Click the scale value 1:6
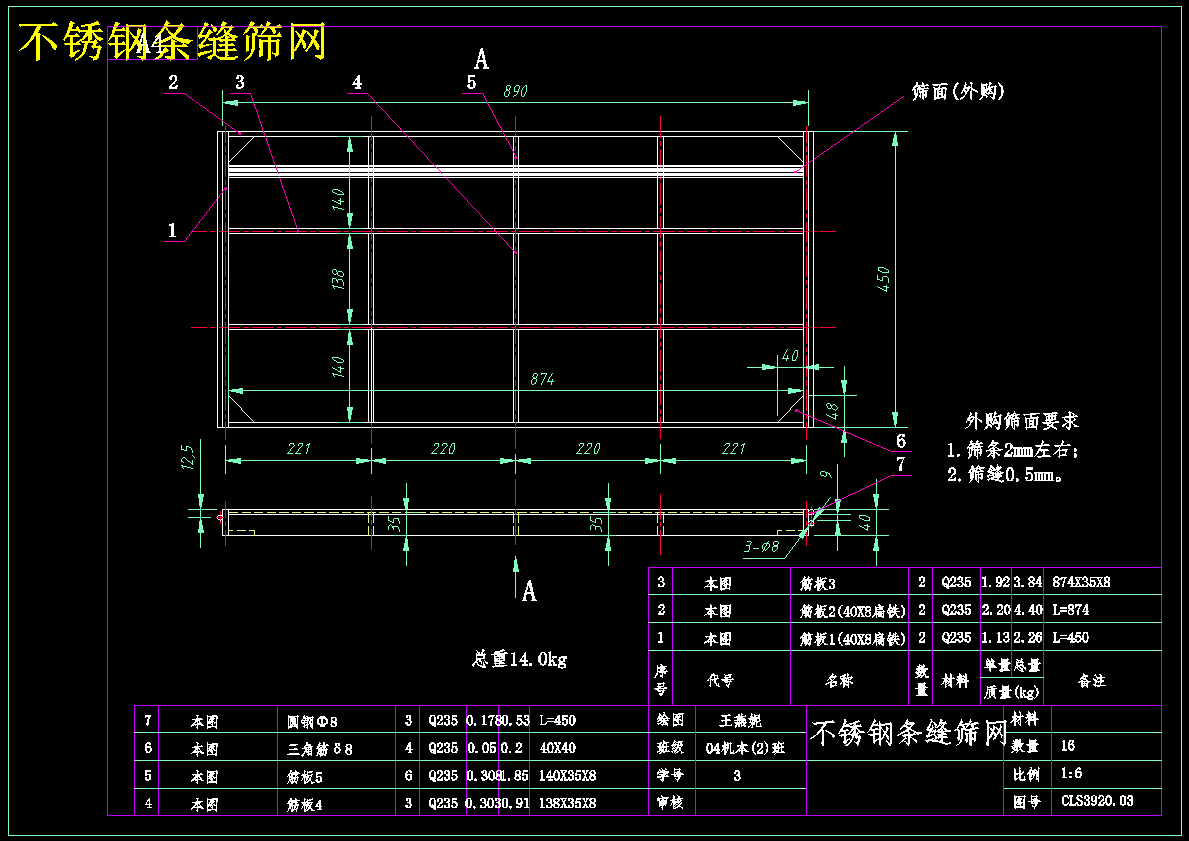Screen dimensions: 1189x841 [1071, 774]
